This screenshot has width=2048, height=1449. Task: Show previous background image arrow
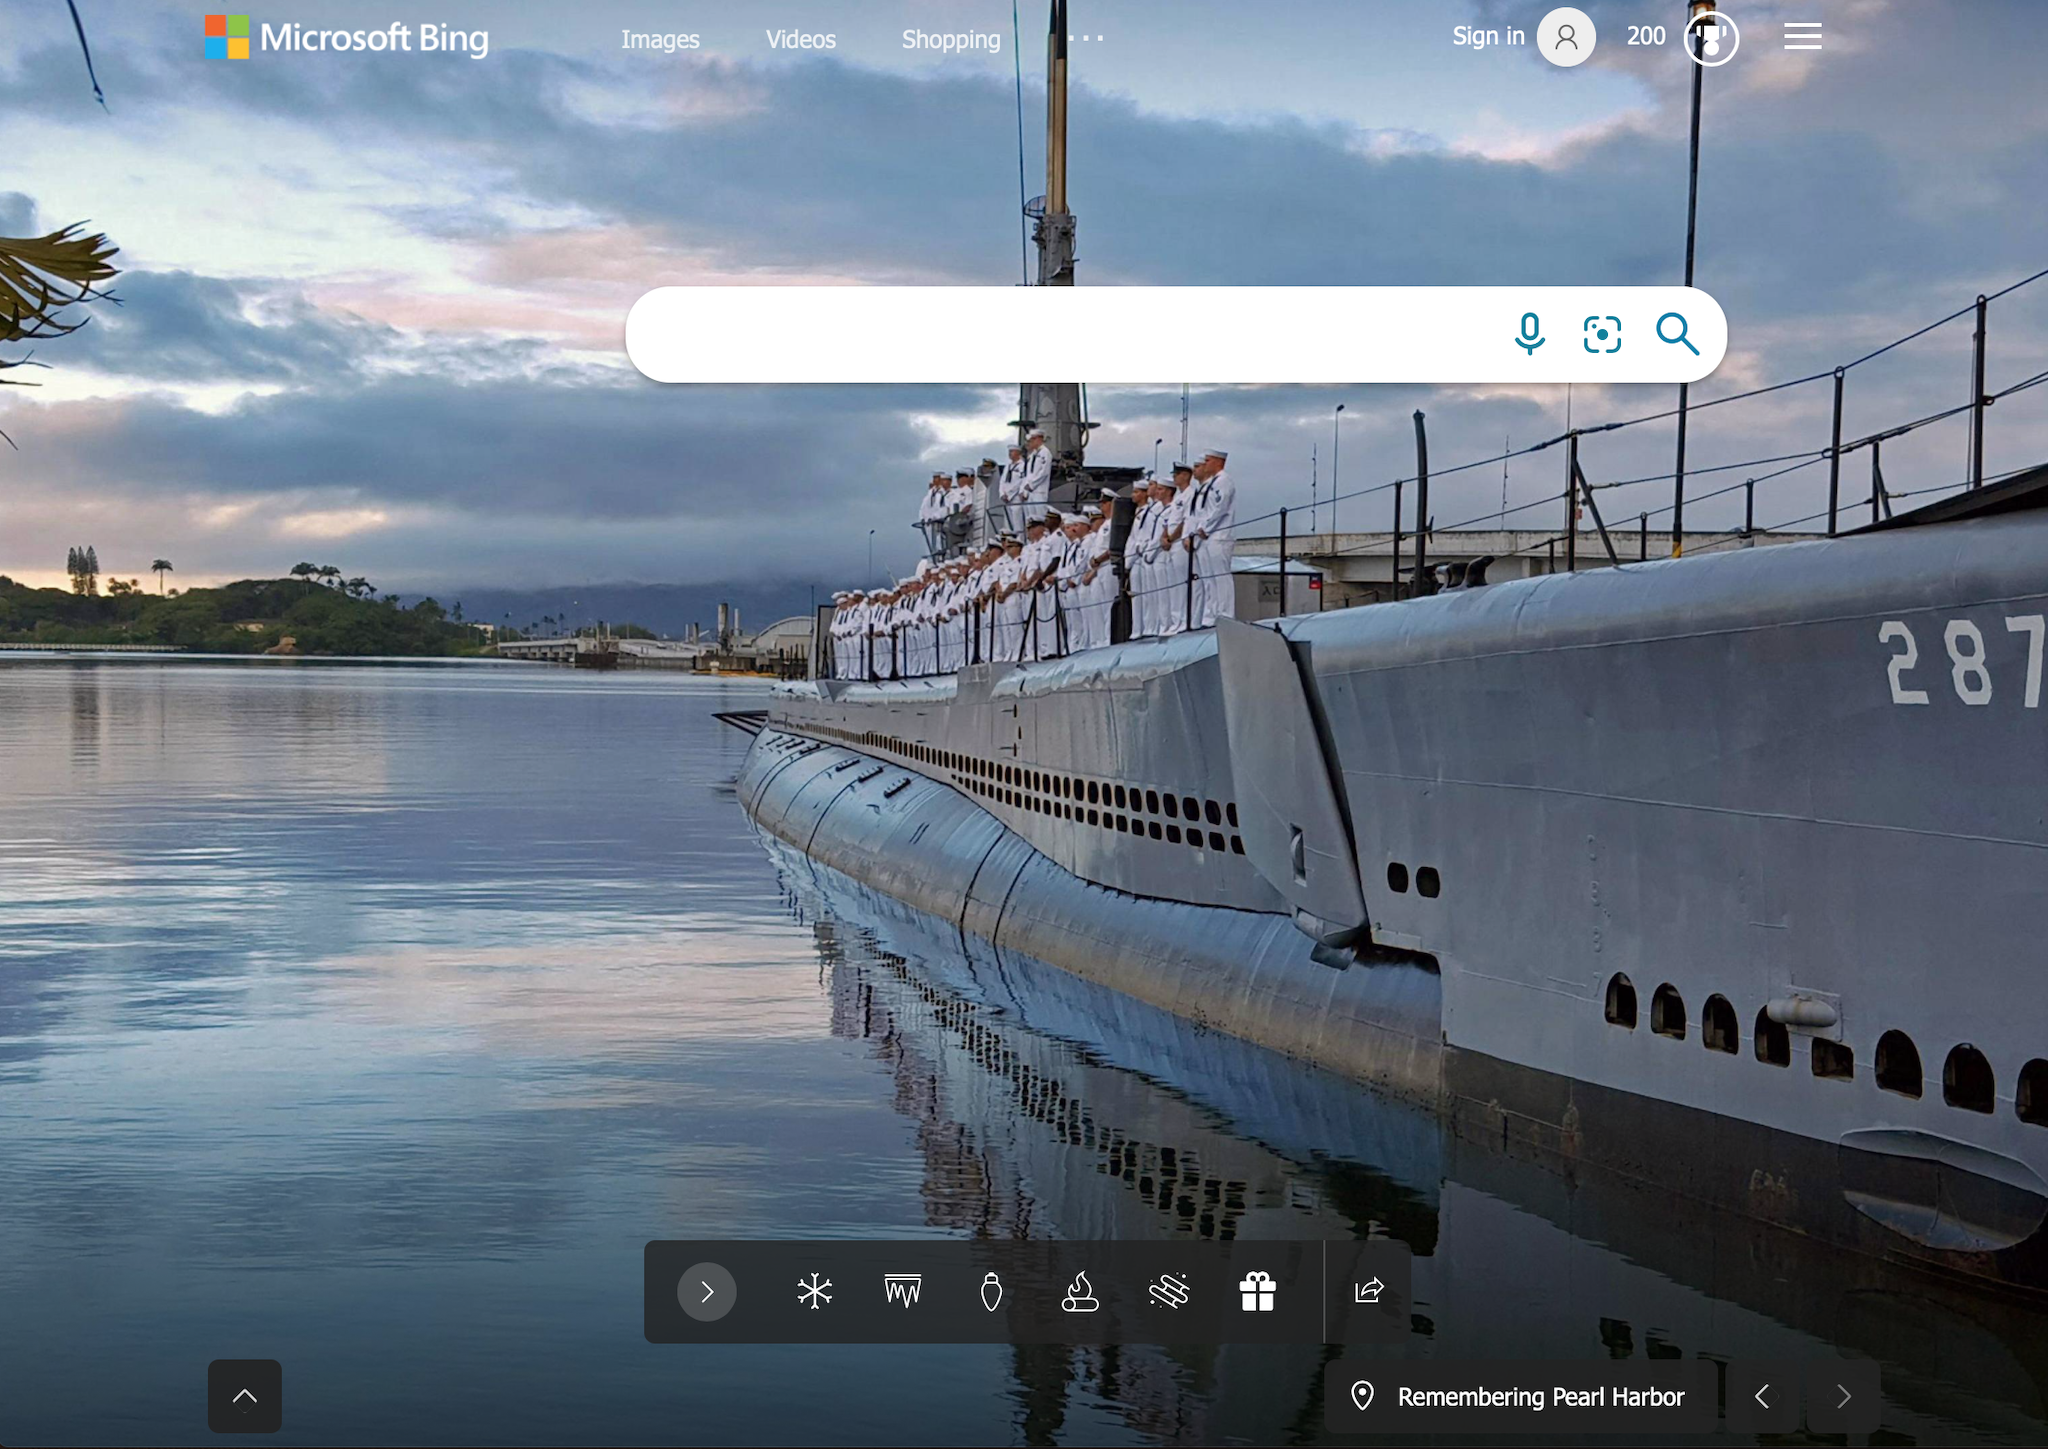click(x=1763, y=1396)
